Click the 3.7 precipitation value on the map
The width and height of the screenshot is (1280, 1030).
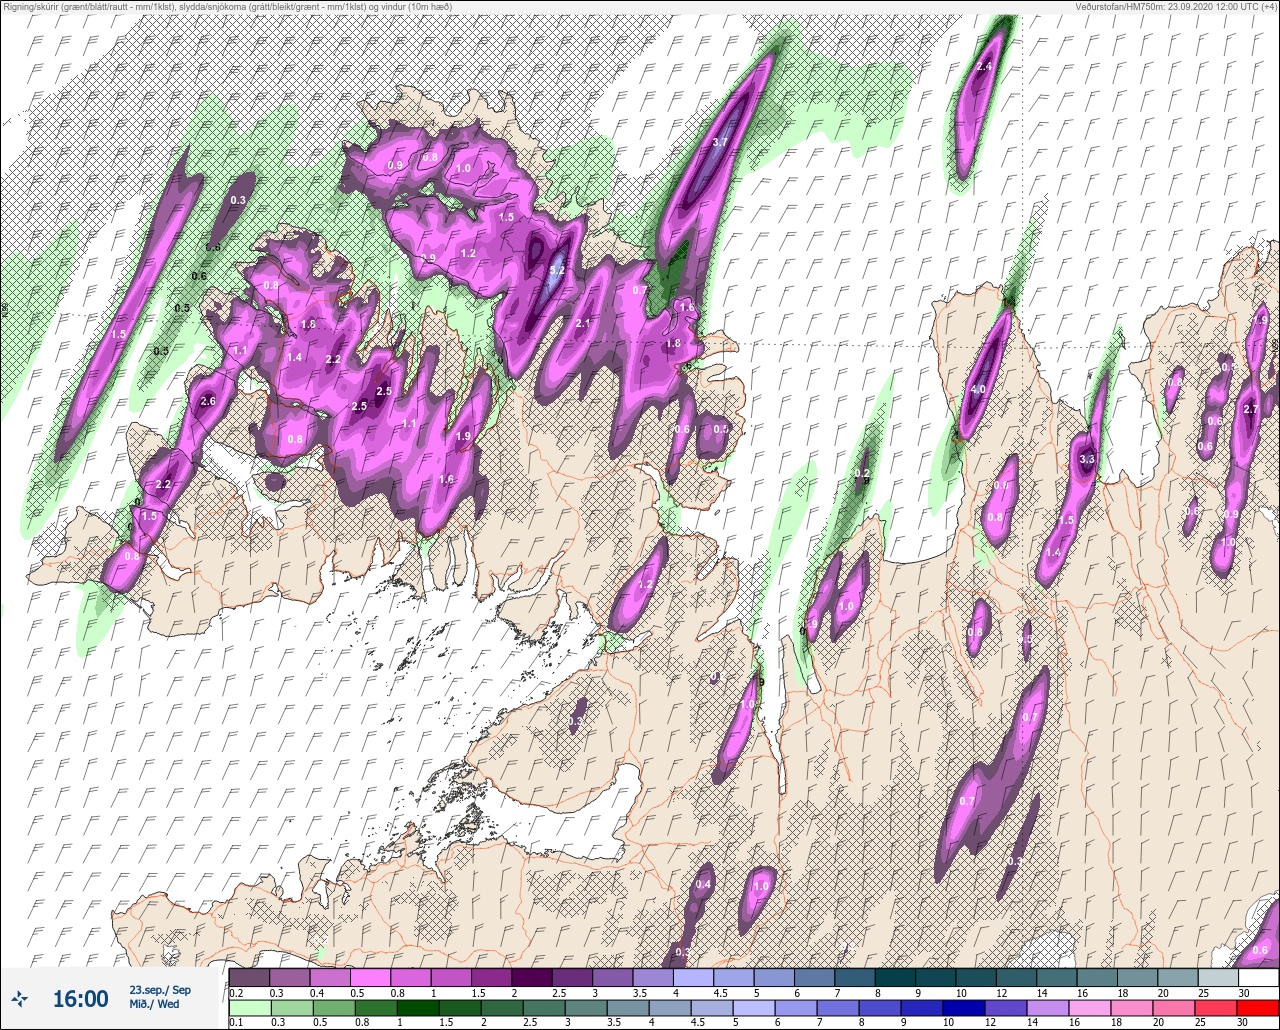(x=719, y=142)
